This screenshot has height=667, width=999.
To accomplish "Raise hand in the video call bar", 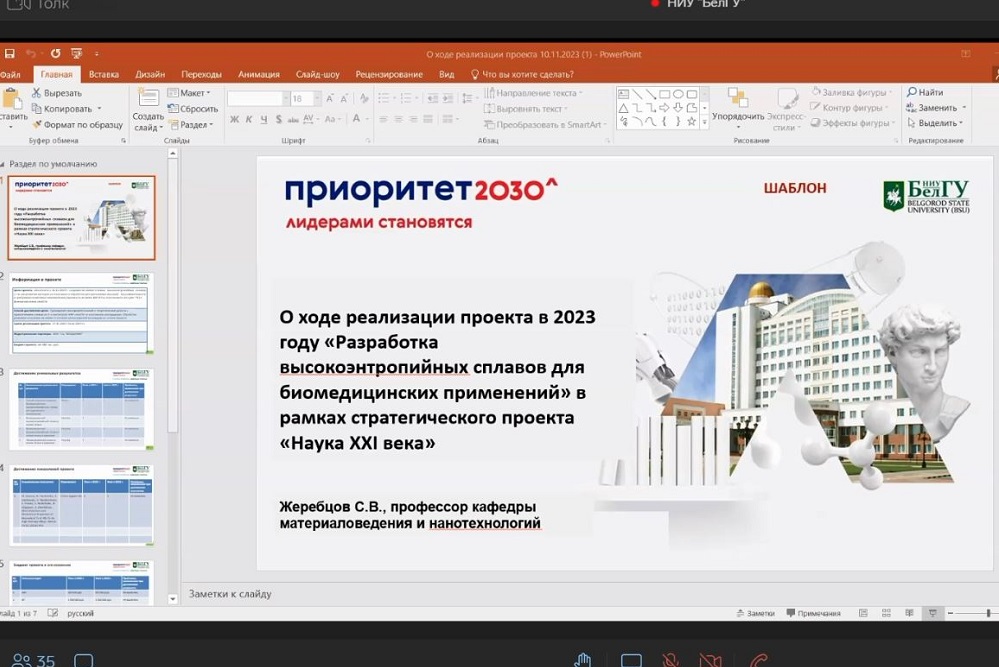I will point(583,660).
